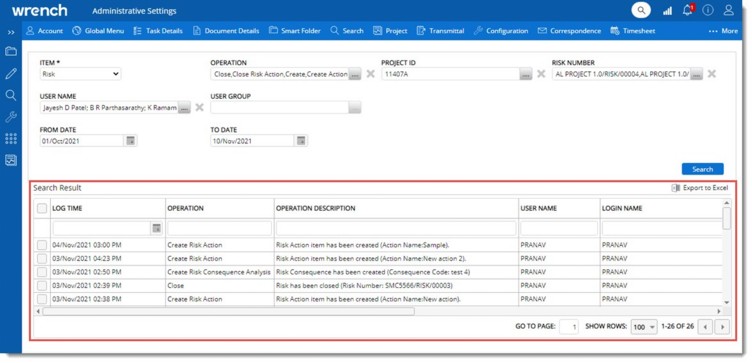Open LOG TIME filter calendar icon
752x363 pixels.
pos(156,228)
